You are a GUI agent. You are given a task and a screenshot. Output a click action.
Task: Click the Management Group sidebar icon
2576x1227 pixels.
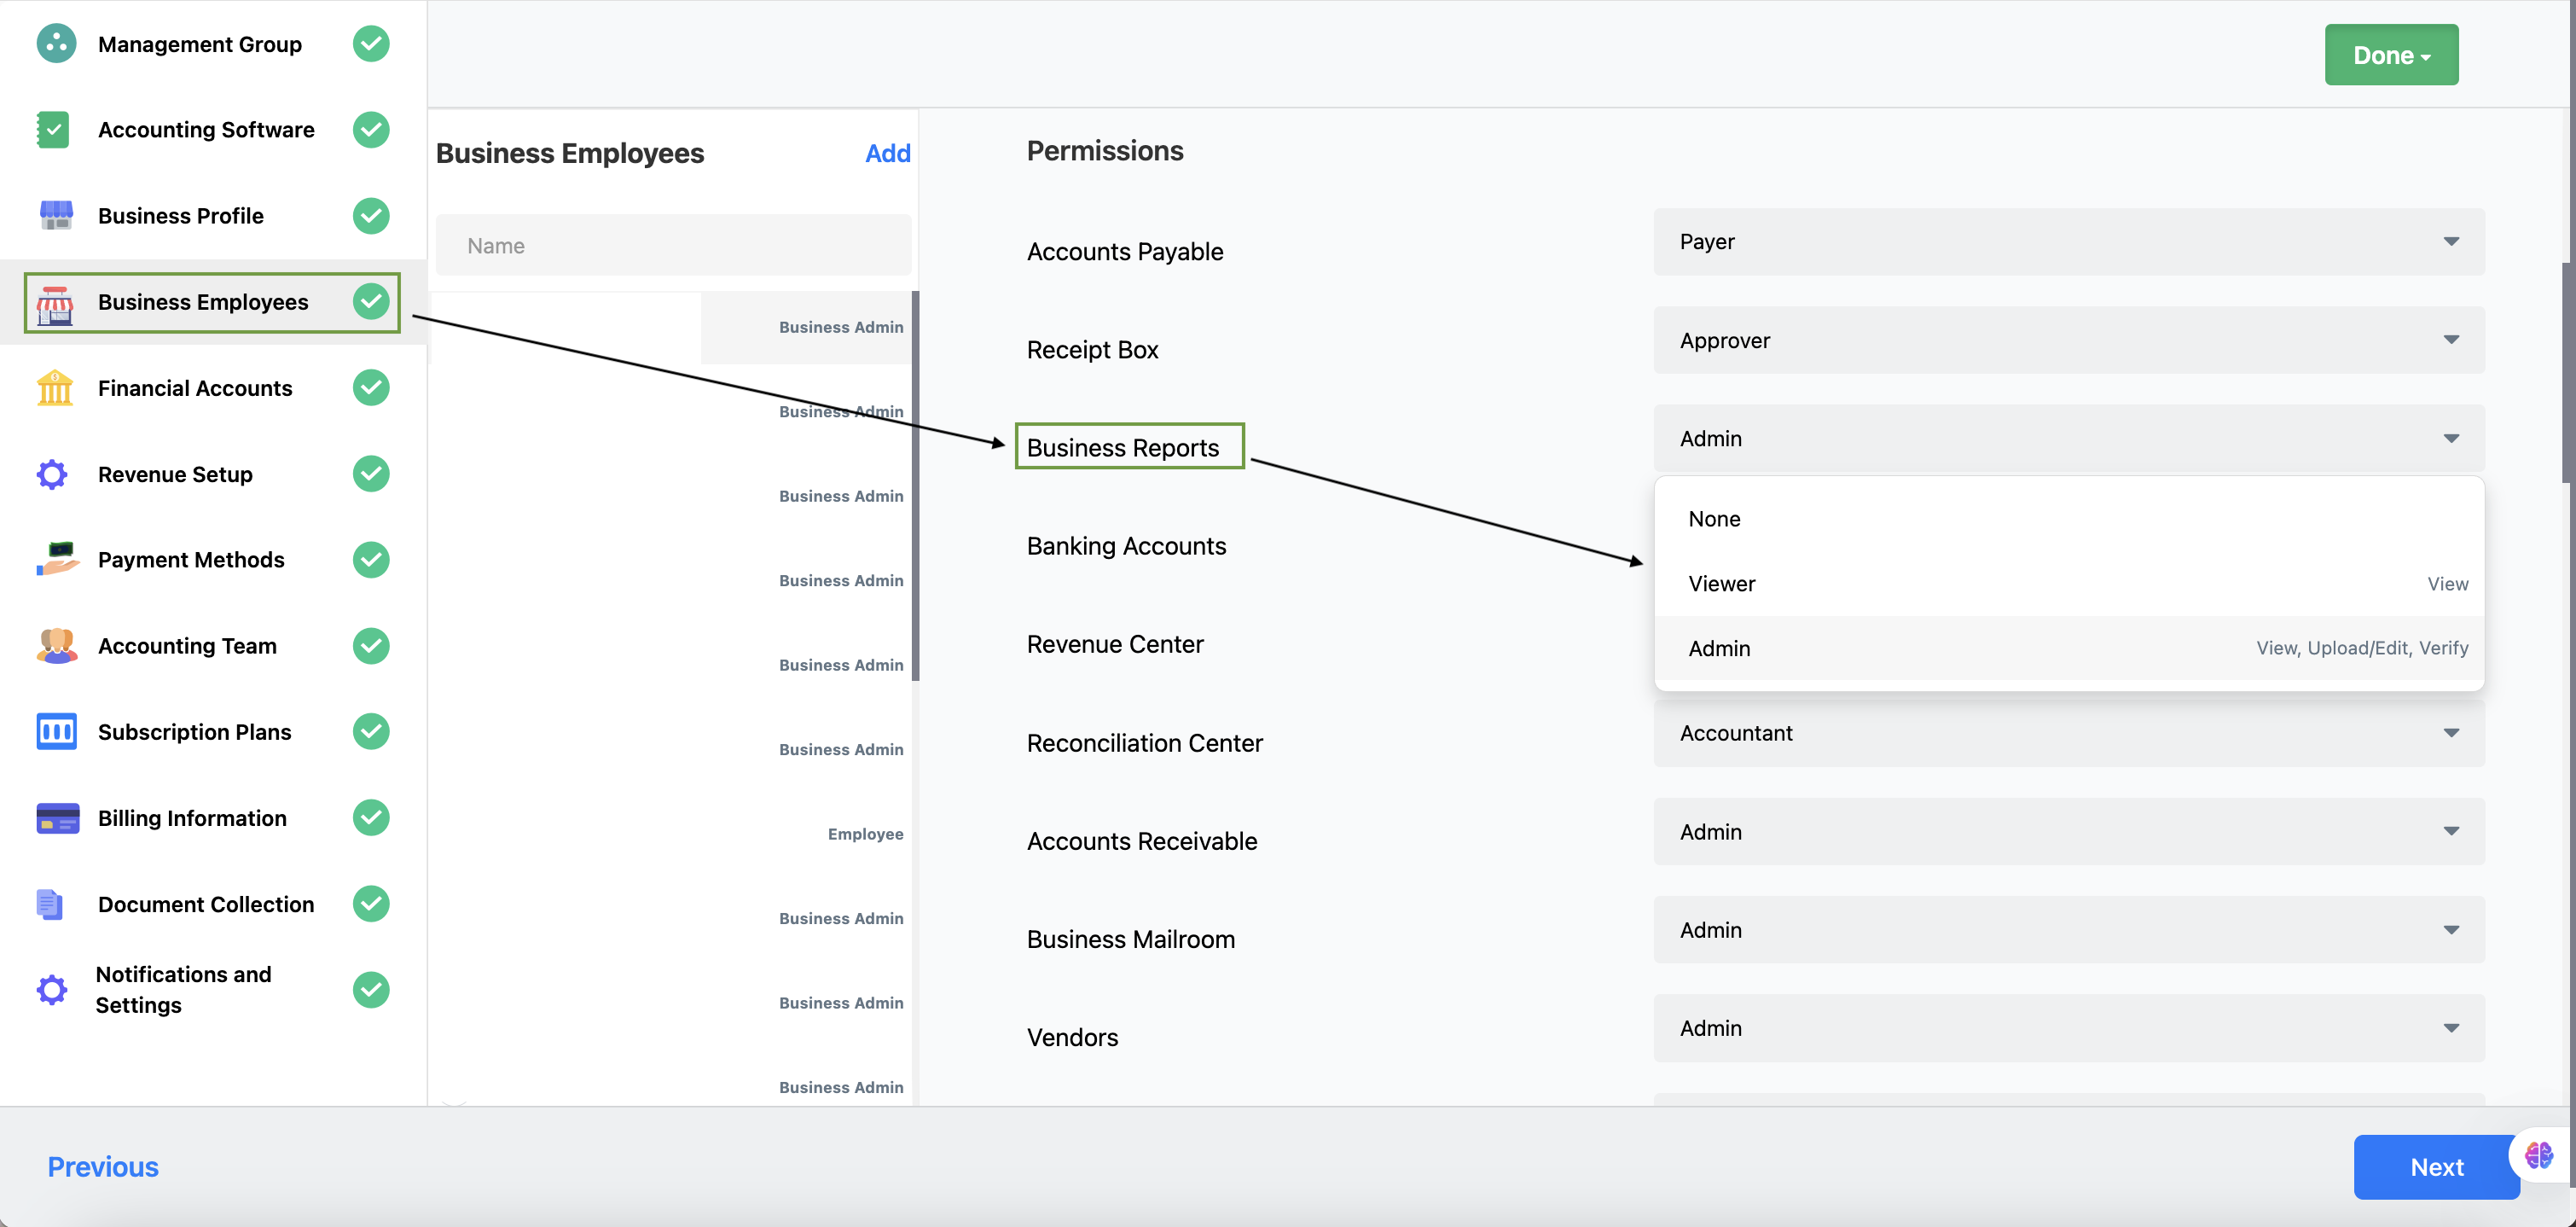(x=56, y=43)
